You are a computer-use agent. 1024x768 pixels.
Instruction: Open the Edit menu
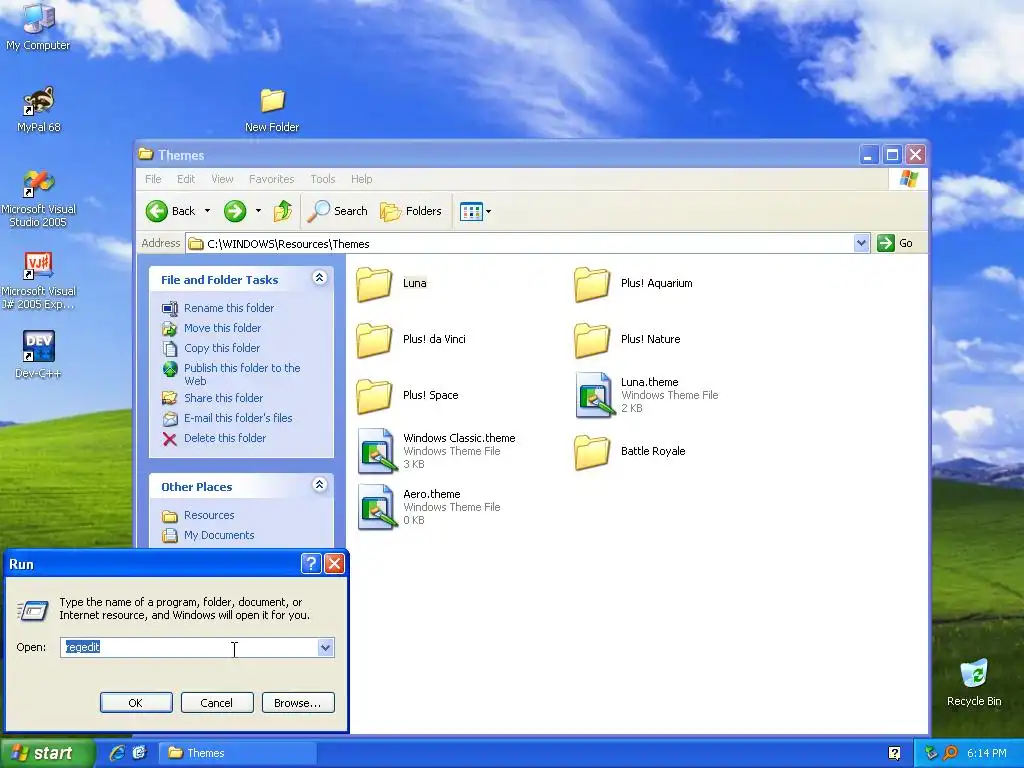186,179
